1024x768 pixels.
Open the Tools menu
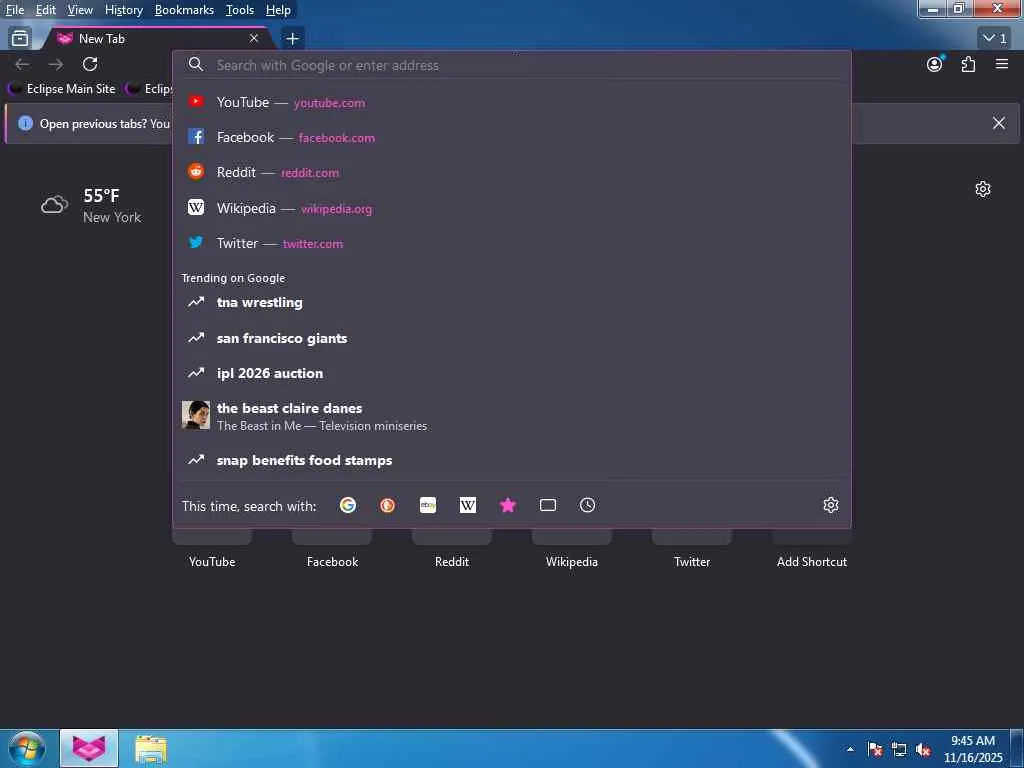[x=240, y=10]
